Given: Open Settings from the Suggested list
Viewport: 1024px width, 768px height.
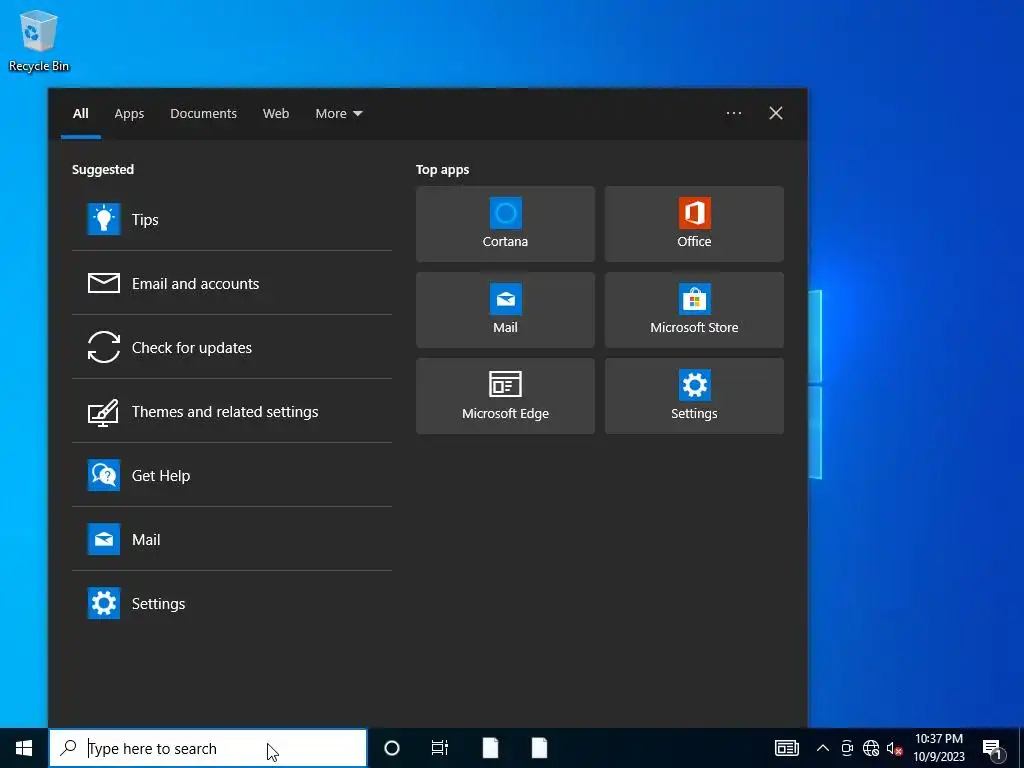Looking at the screenshot, I should [231, 603].
